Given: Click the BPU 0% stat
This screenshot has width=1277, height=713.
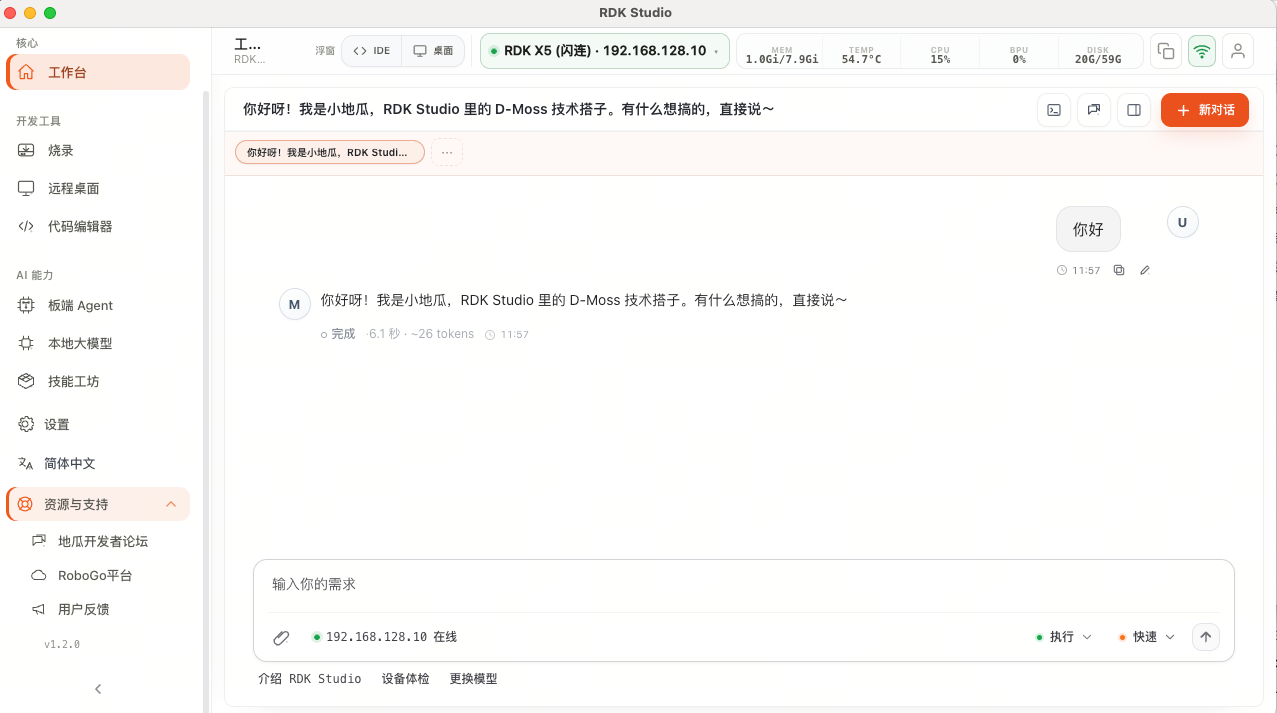Looking at the screenshot, I should 1019,54.
